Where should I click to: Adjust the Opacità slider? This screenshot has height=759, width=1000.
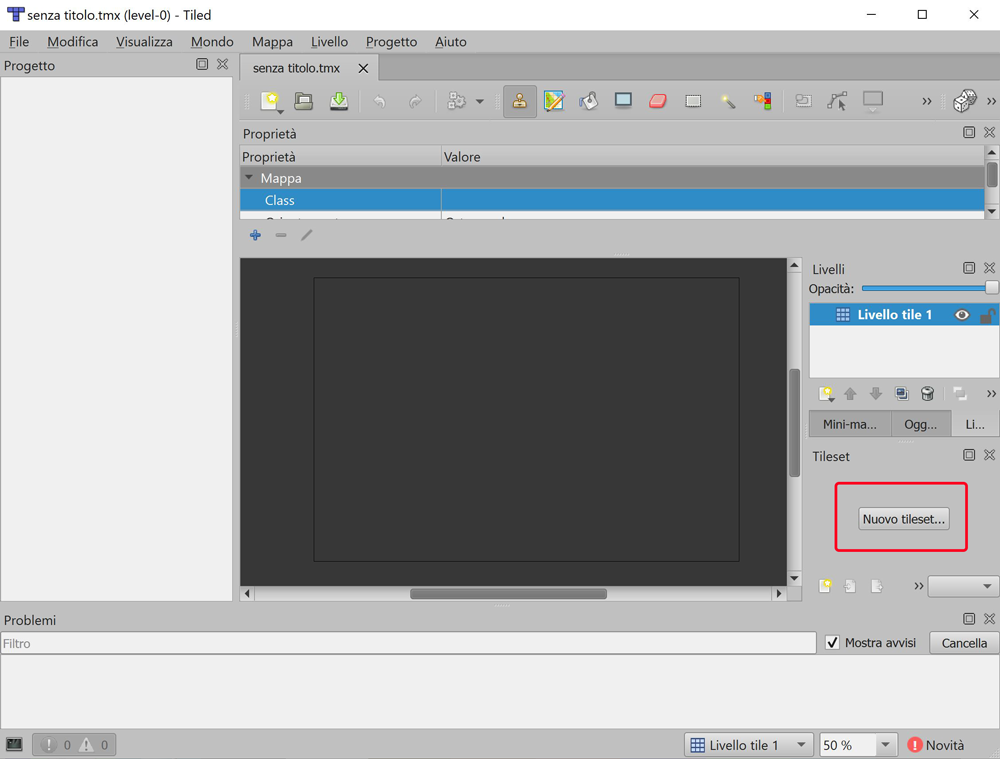(929, 288)
